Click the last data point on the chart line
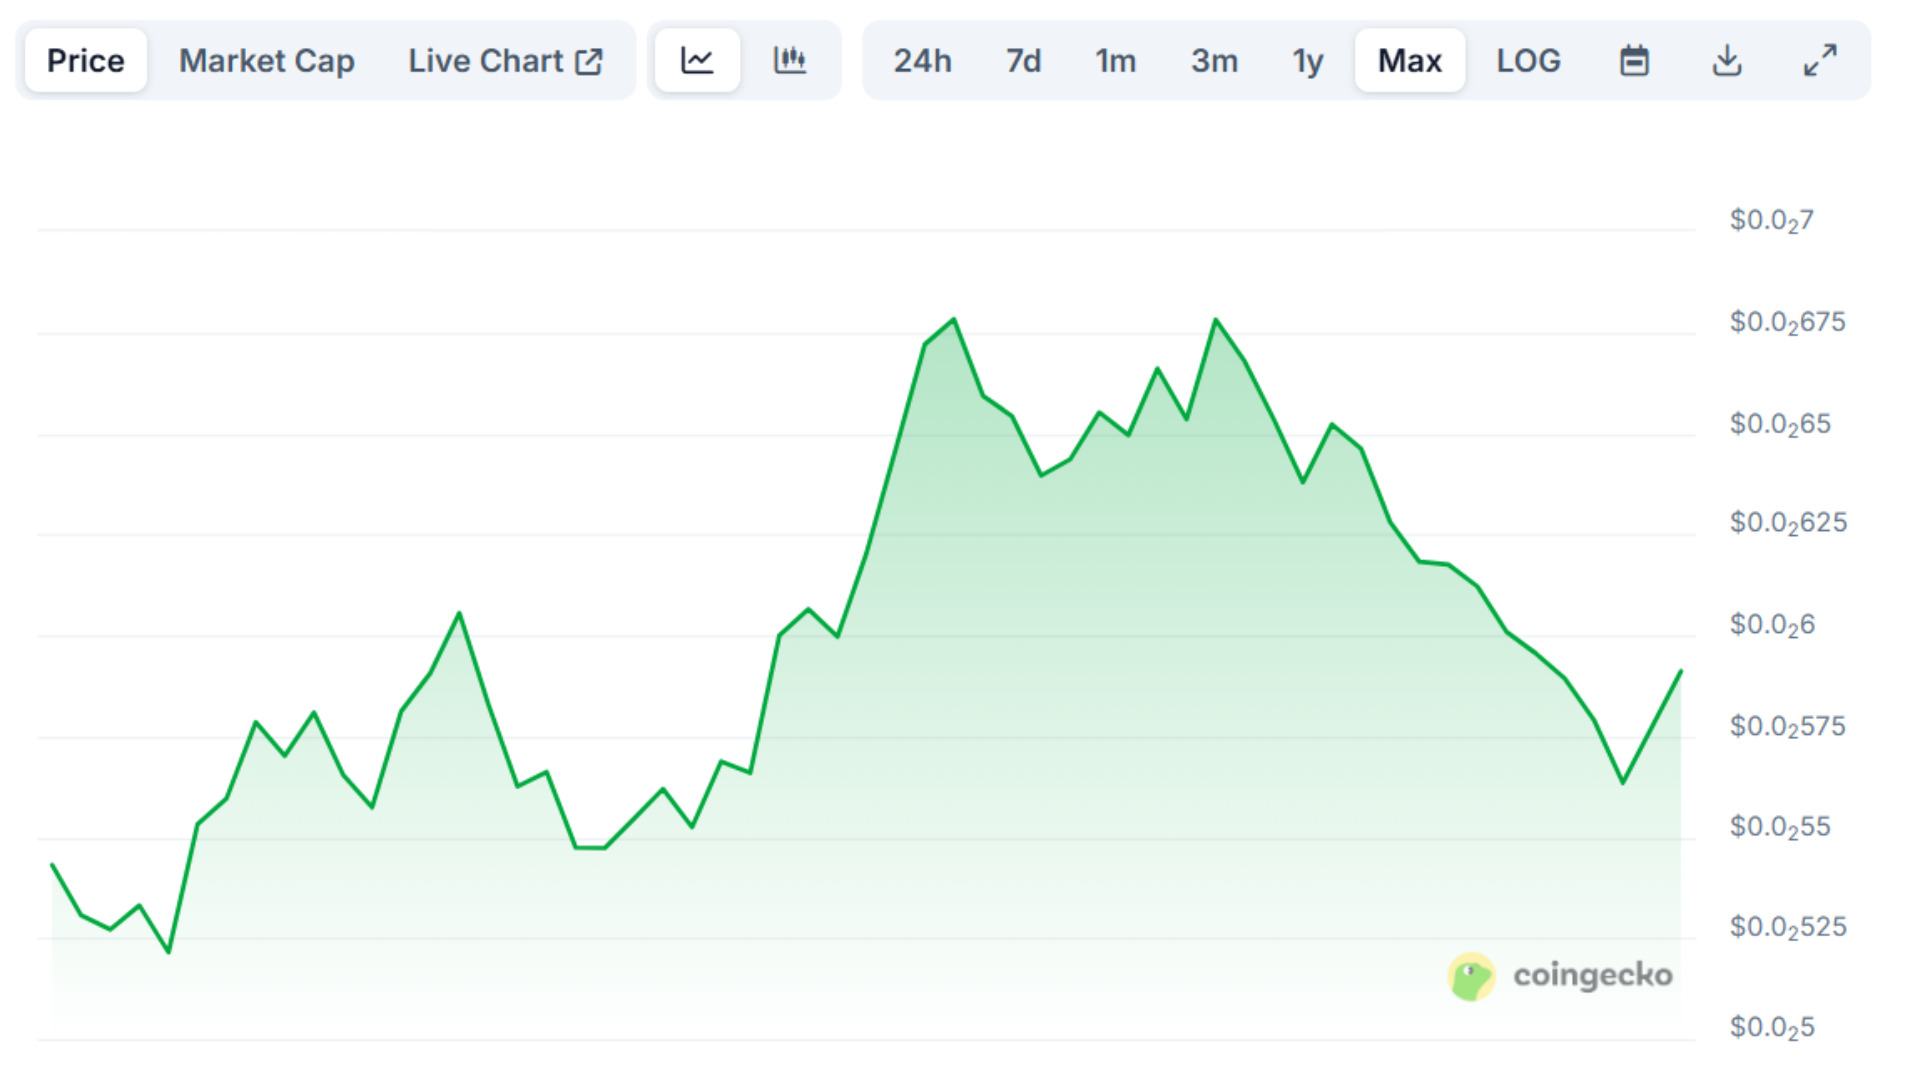This screenshot has height=1080, width=1920. [x=1680, y=672]
